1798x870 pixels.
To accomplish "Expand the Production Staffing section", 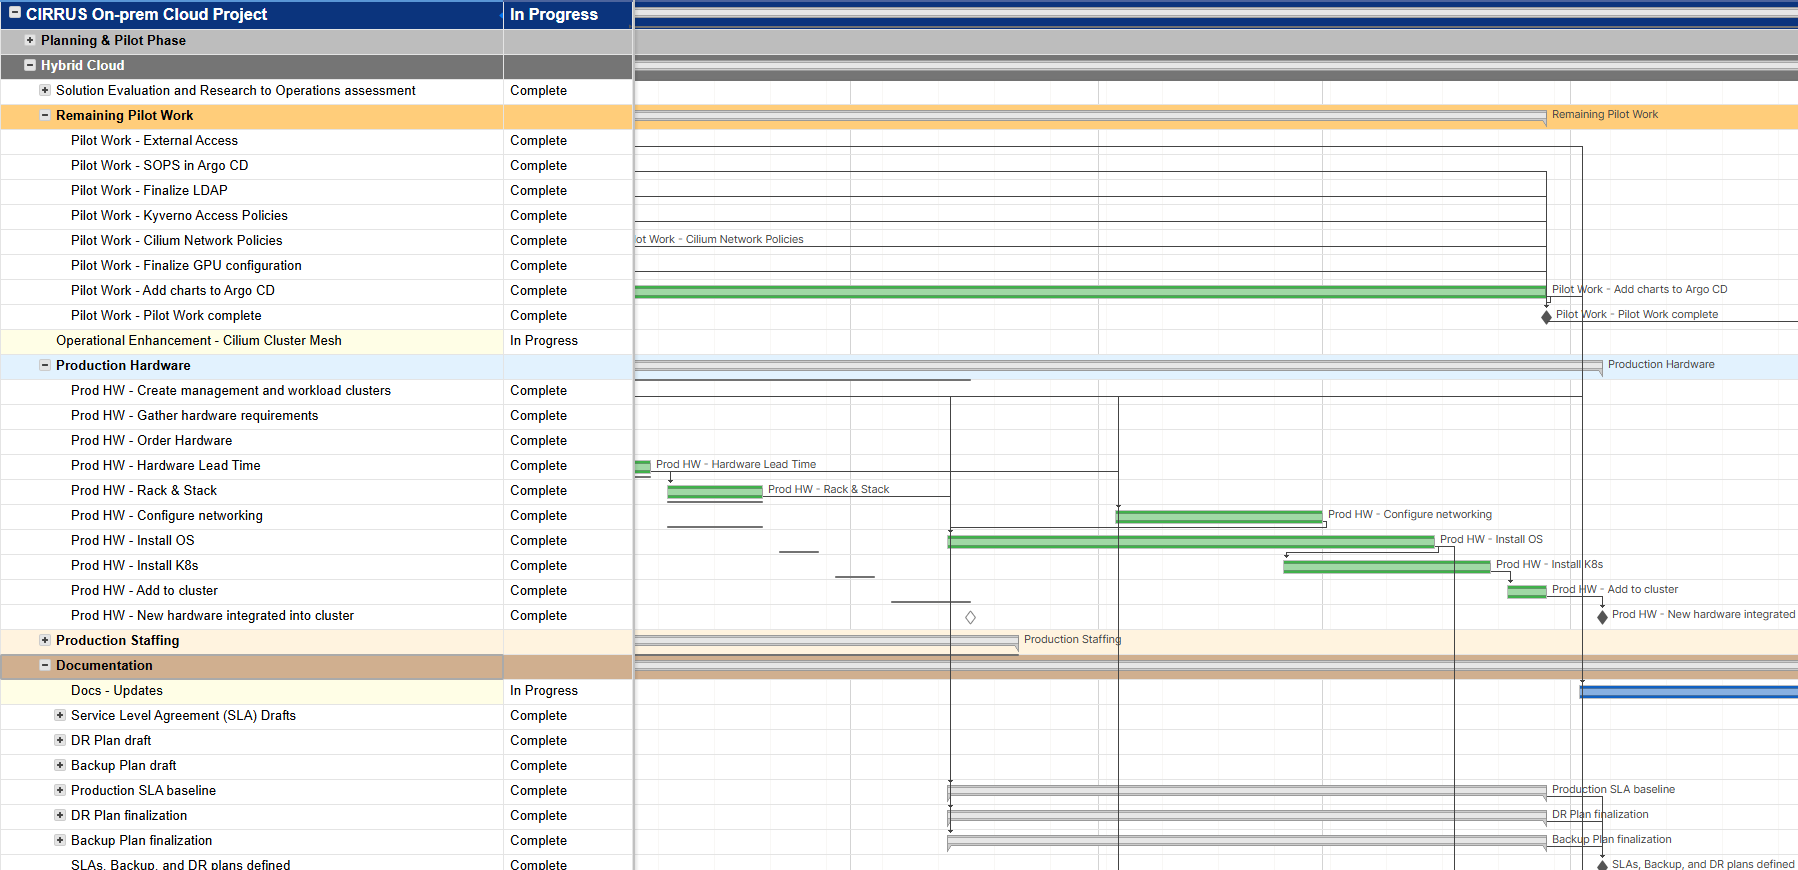I will [45, 640].
